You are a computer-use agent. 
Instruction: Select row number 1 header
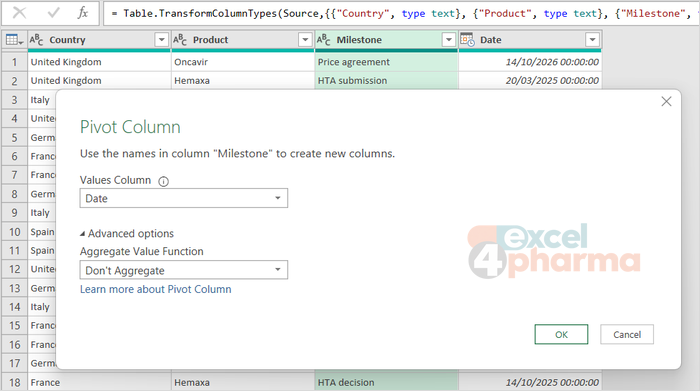14,62
